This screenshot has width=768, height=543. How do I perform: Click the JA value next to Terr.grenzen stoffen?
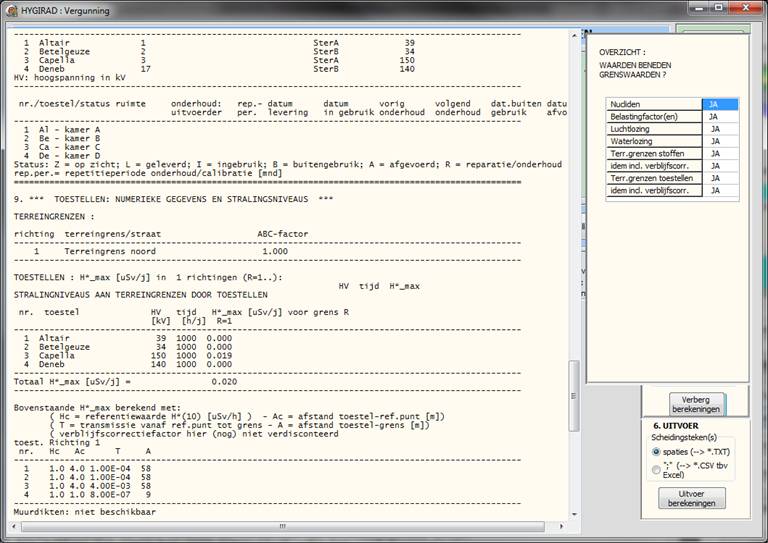coord(720,153)
